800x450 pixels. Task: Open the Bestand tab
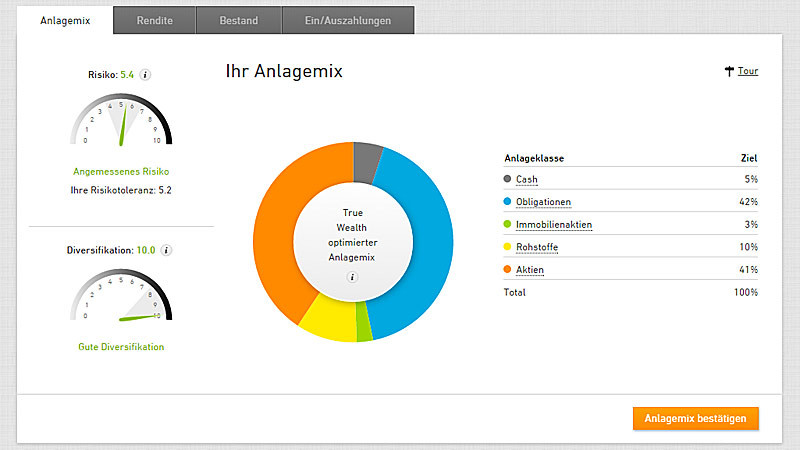[239, 20]
